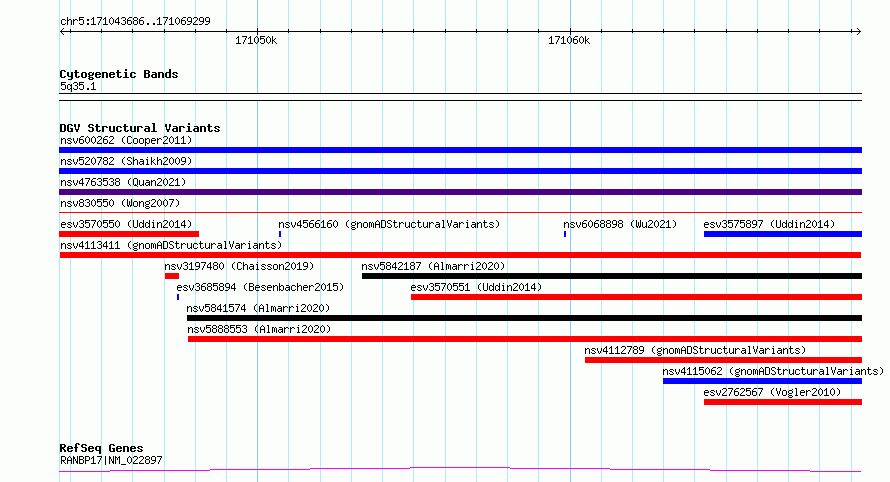This screenshot has width=890, height=482.
Task: Select the red esv2762567 variant bar
Action: tap(783, 402)
